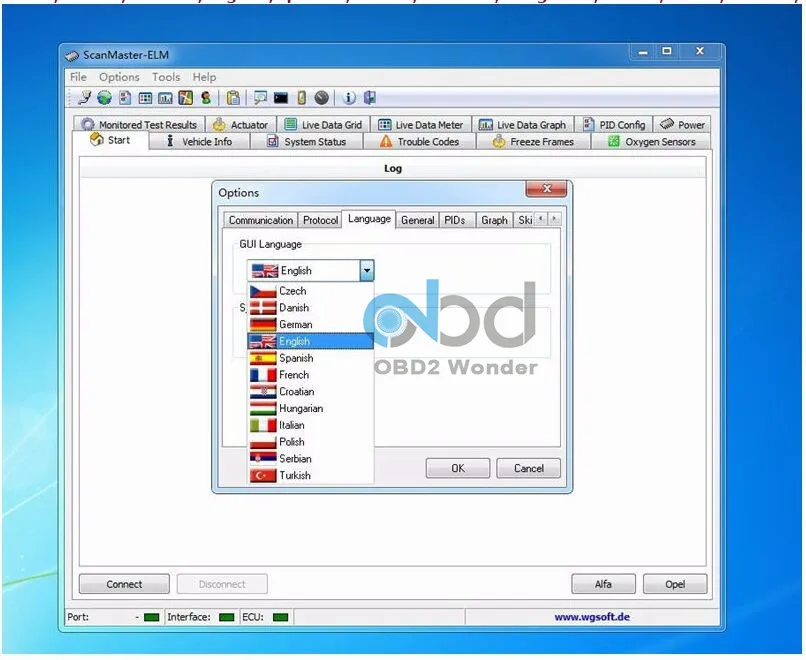Switch to the Live Data Grid tab

(x=323, y=124)
